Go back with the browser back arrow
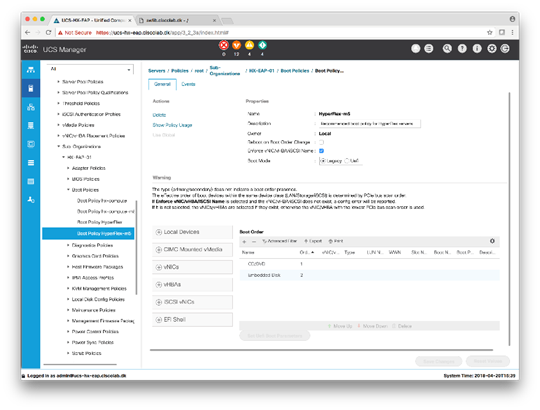Screen dimensions: 540x410 point(28,32)
